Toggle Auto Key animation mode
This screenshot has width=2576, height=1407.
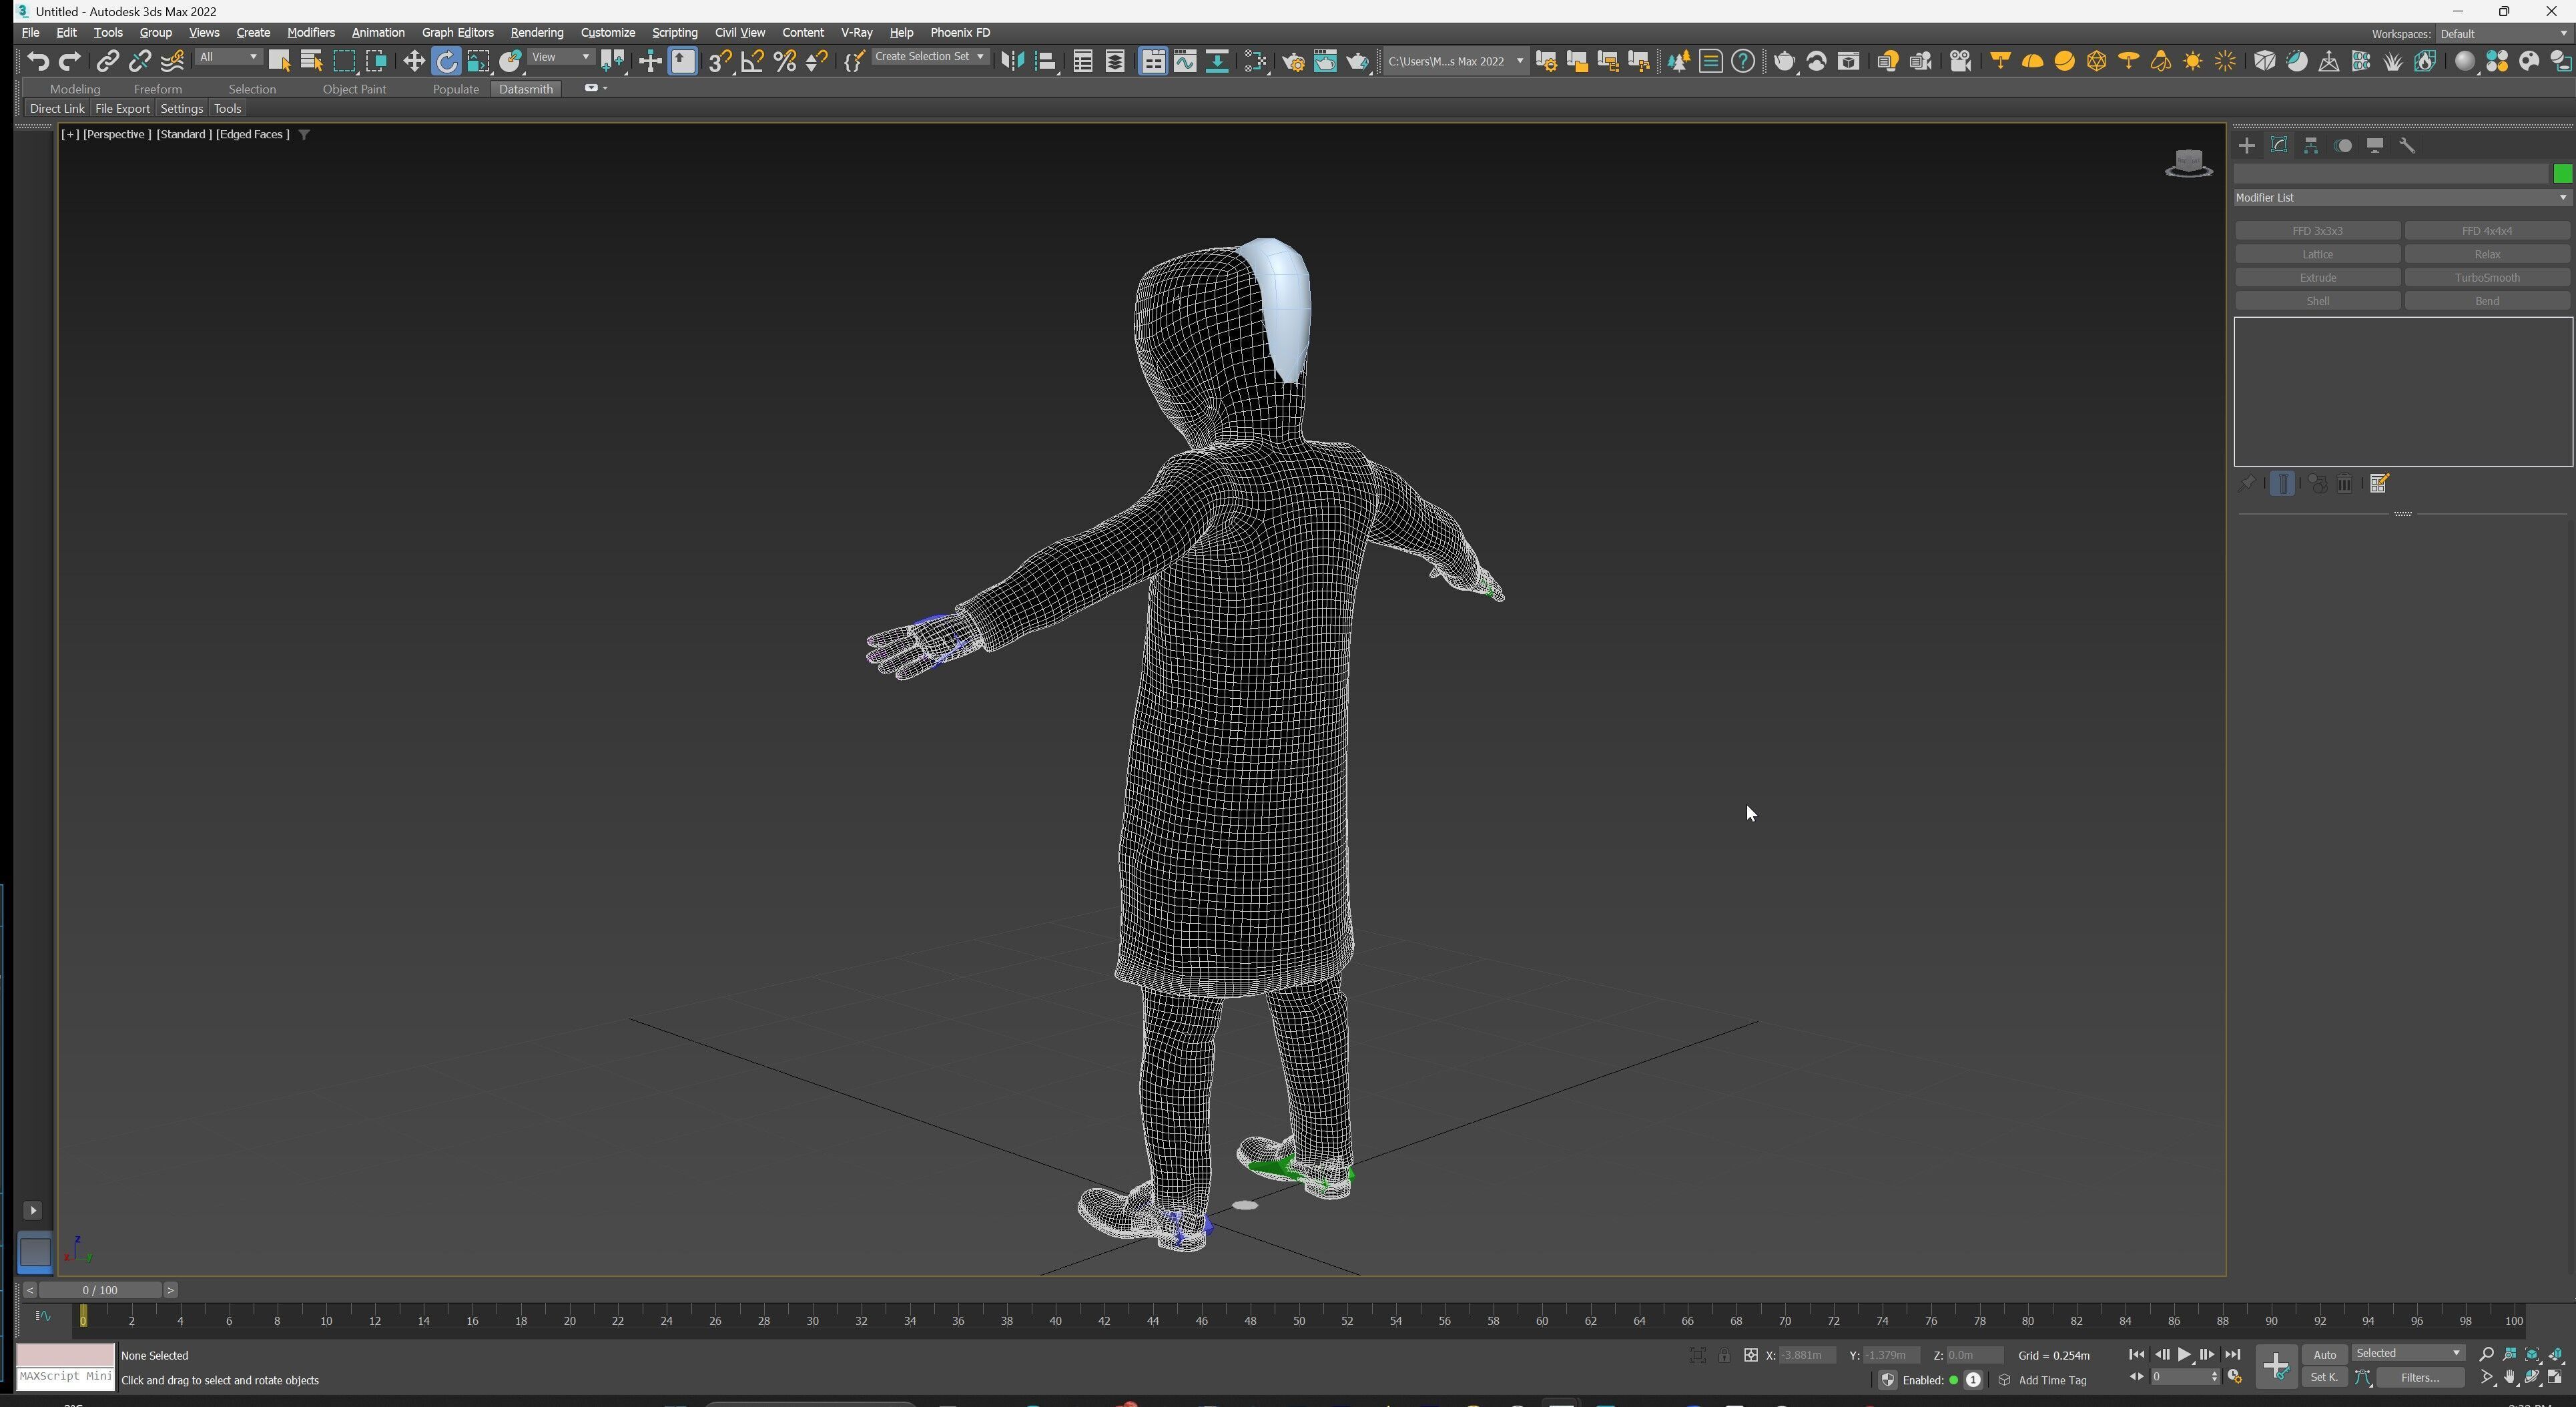pos(2324,1355)
